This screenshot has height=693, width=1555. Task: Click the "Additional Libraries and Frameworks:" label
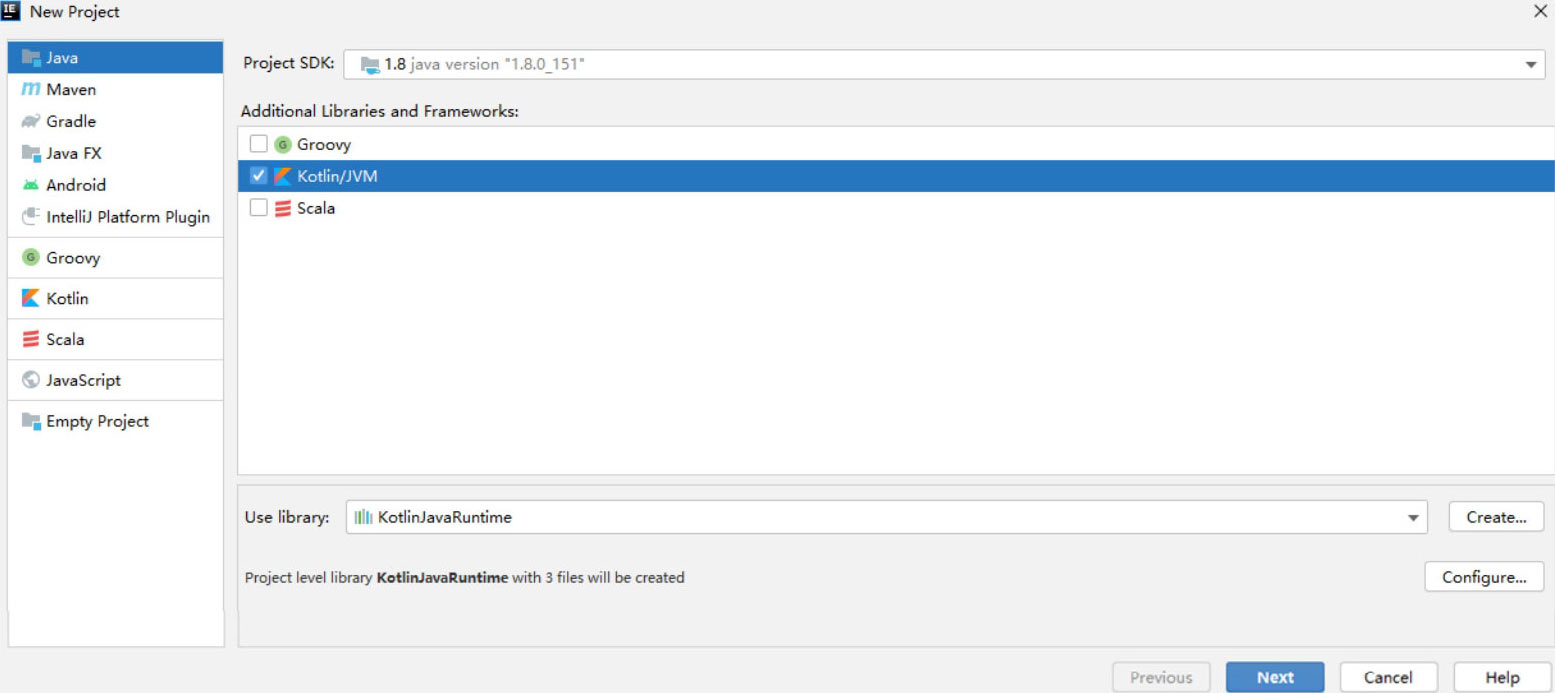tap(380, 112)
